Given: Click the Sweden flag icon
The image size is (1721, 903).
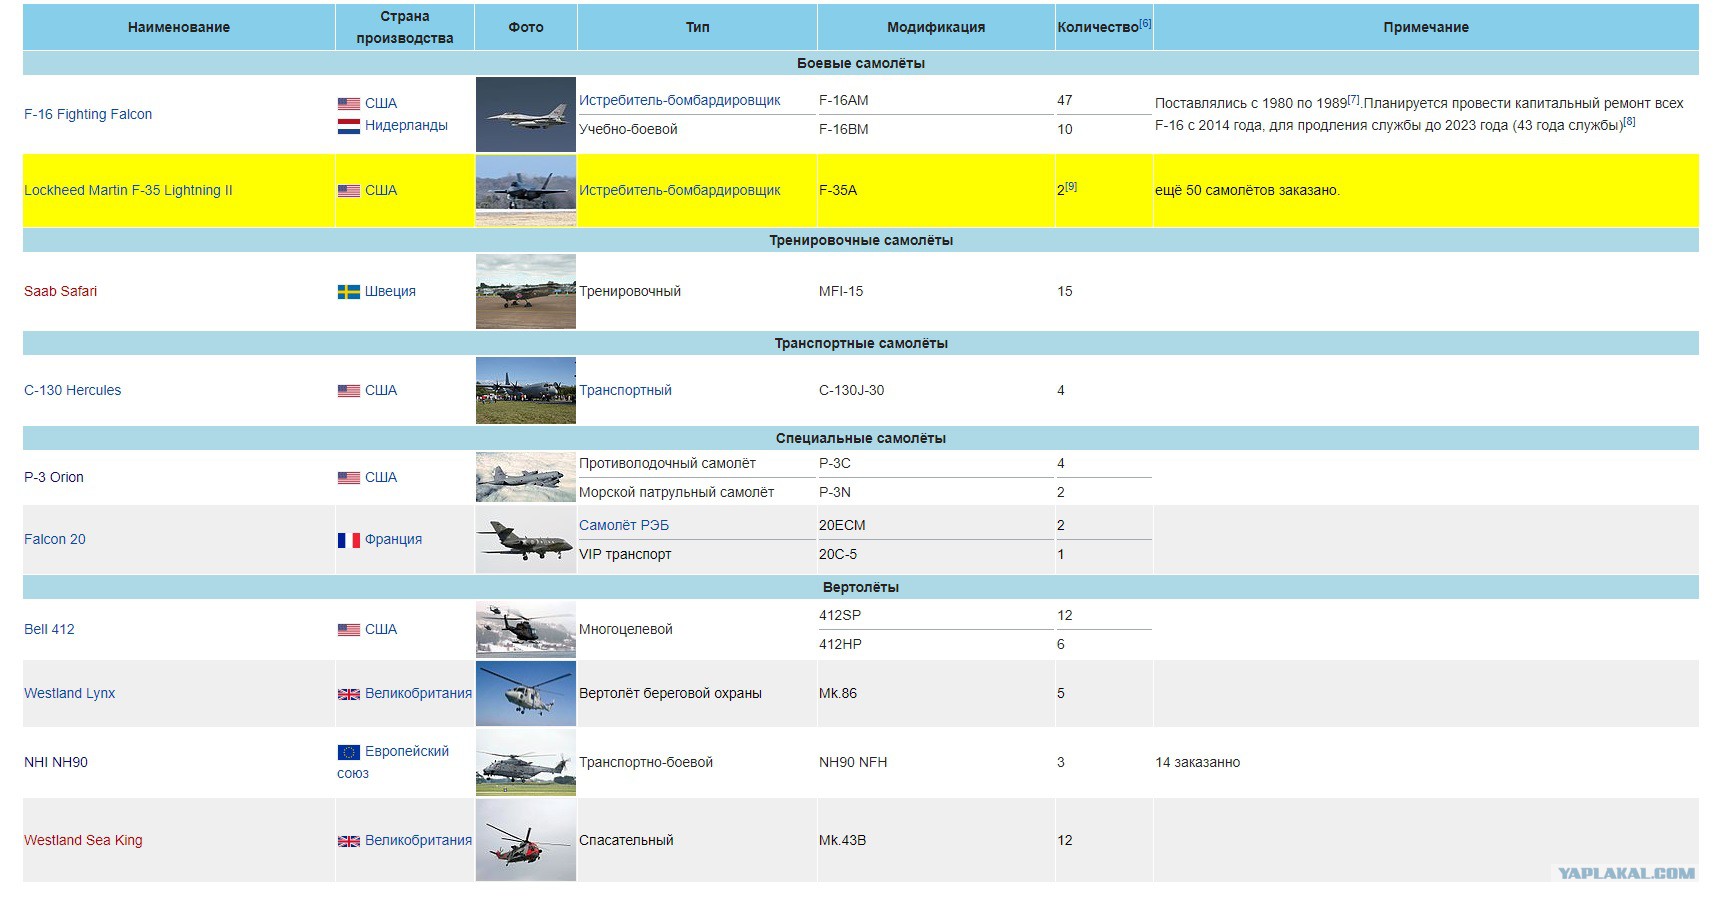Looking at the screenshot, I should [x=348, y=292].
